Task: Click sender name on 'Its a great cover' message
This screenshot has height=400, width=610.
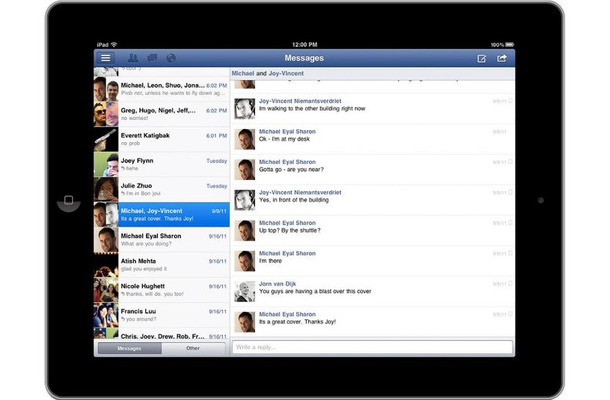Action: [x=287, y=314]
